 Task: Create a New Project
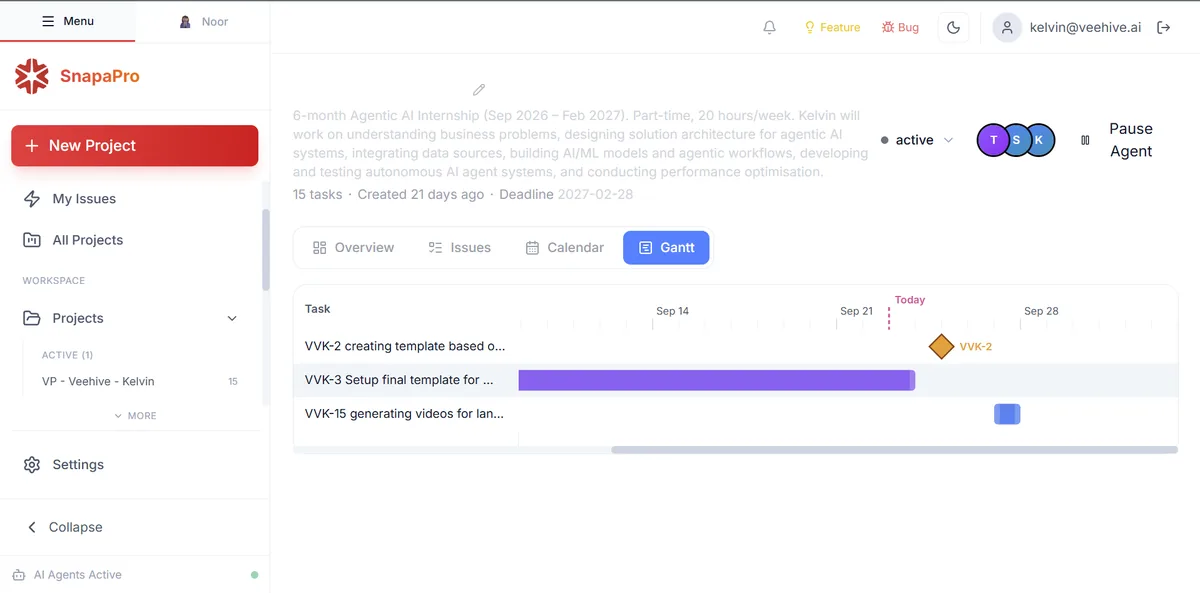tap(135, 145)
